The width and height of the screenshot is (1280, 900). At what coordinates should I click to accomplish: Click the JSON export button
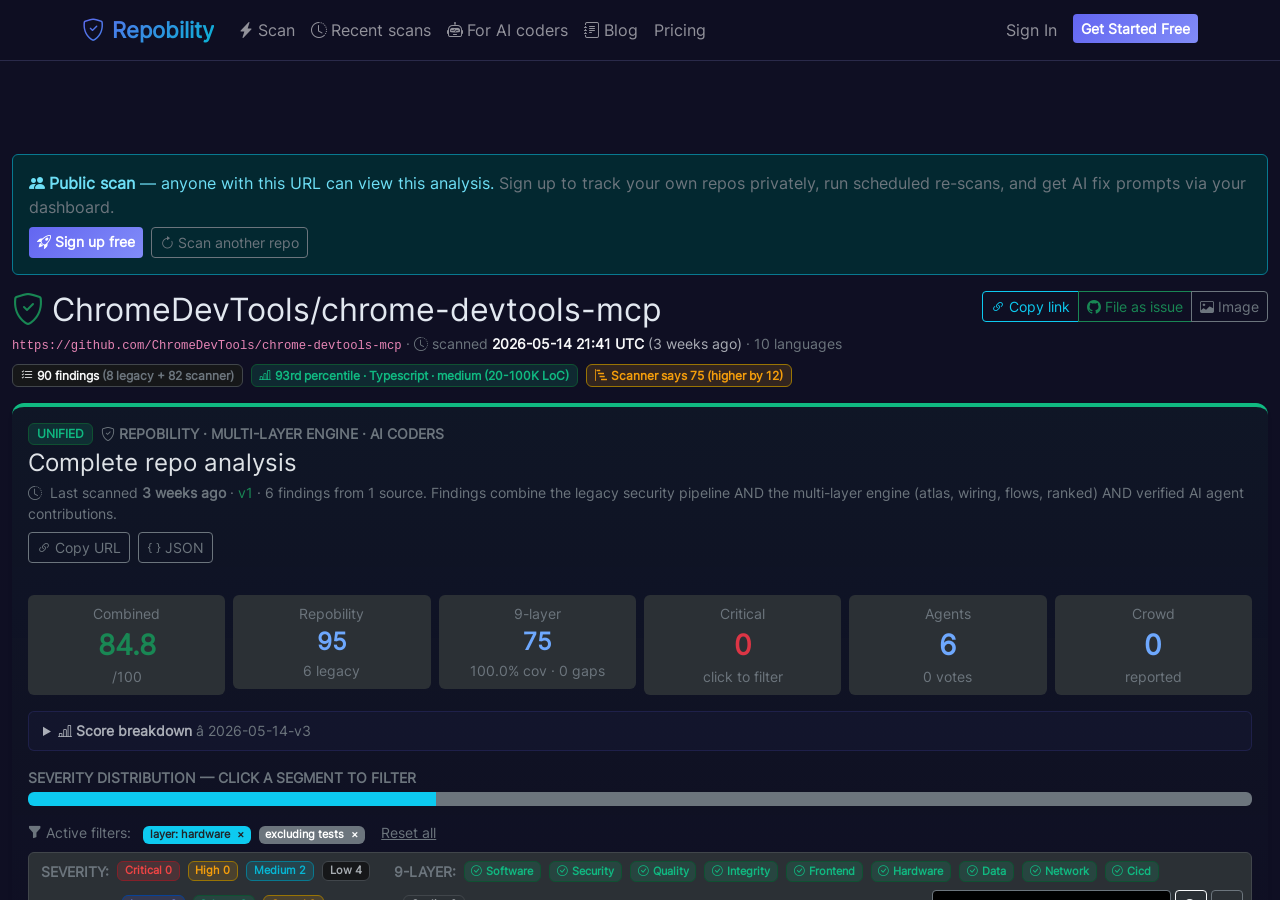pos(175,547)
